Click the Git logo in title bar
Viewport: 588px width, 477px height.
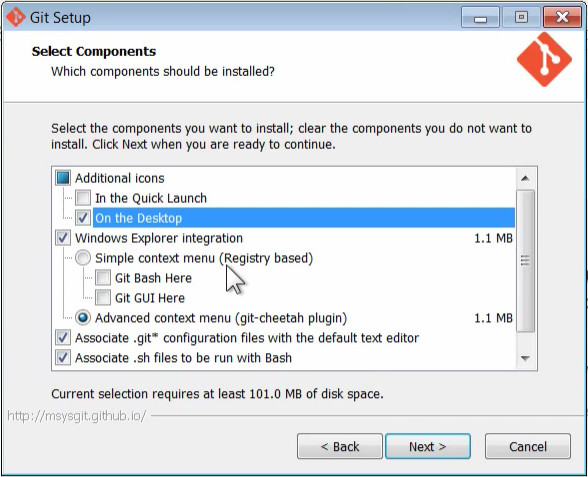[x=16, y=17]
